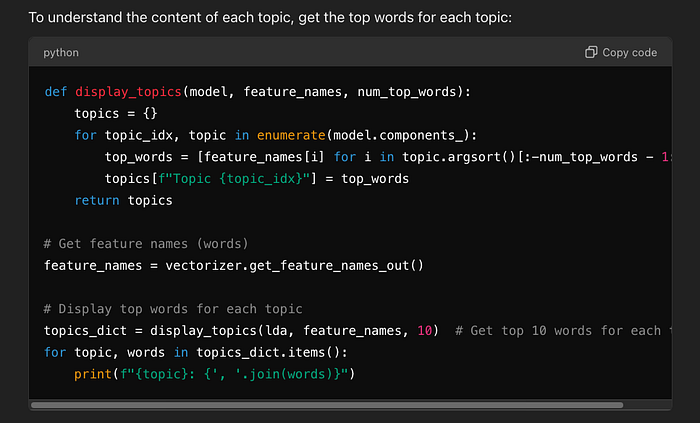The width and height of the screenshot is (700, 423).
Task: Click the red display_topics function name
Action: click(x=128, y=91)
